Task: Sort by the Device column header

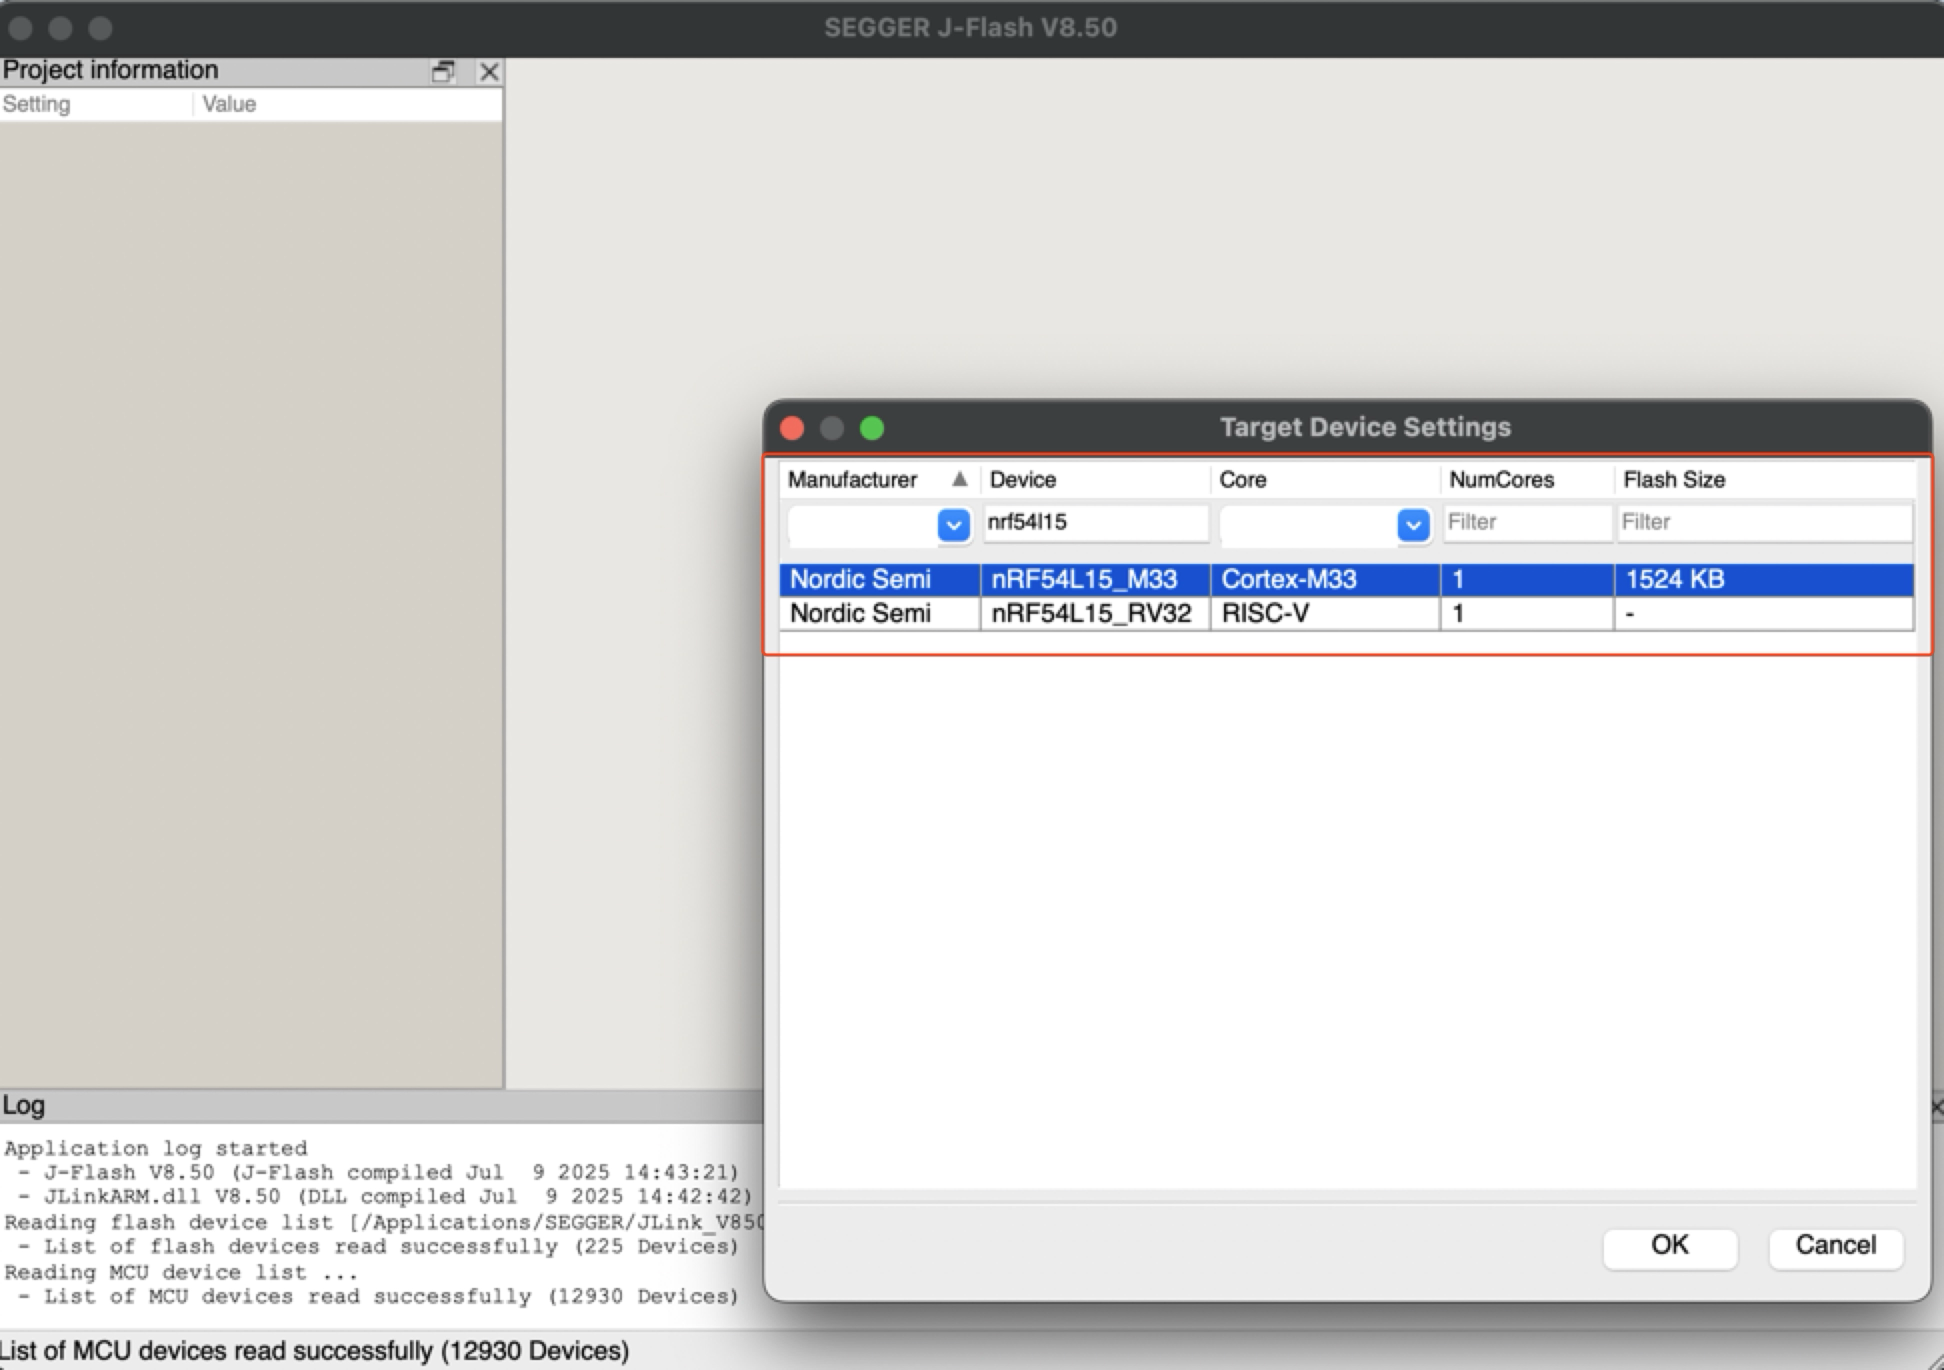Action: pos(1095,480)
